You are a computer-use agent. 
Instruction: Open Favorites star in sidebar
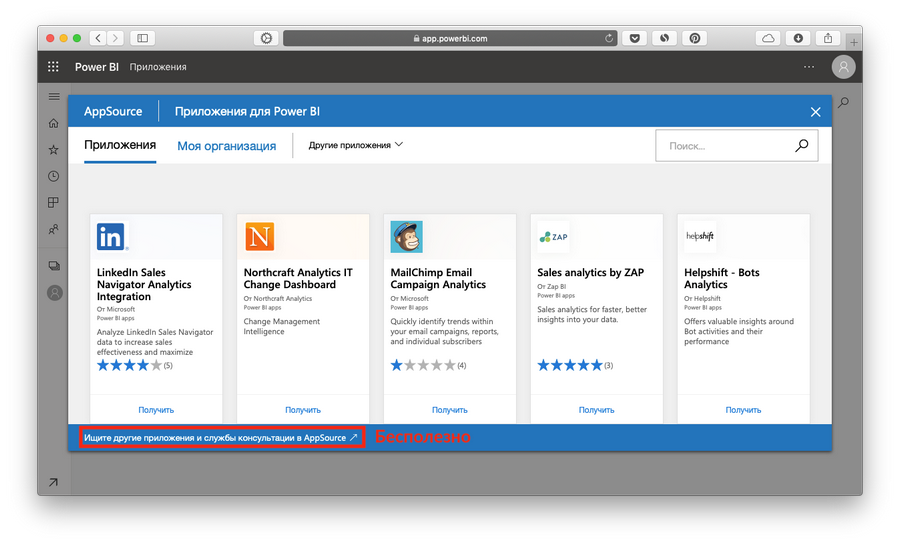click(x=54, y=149)
